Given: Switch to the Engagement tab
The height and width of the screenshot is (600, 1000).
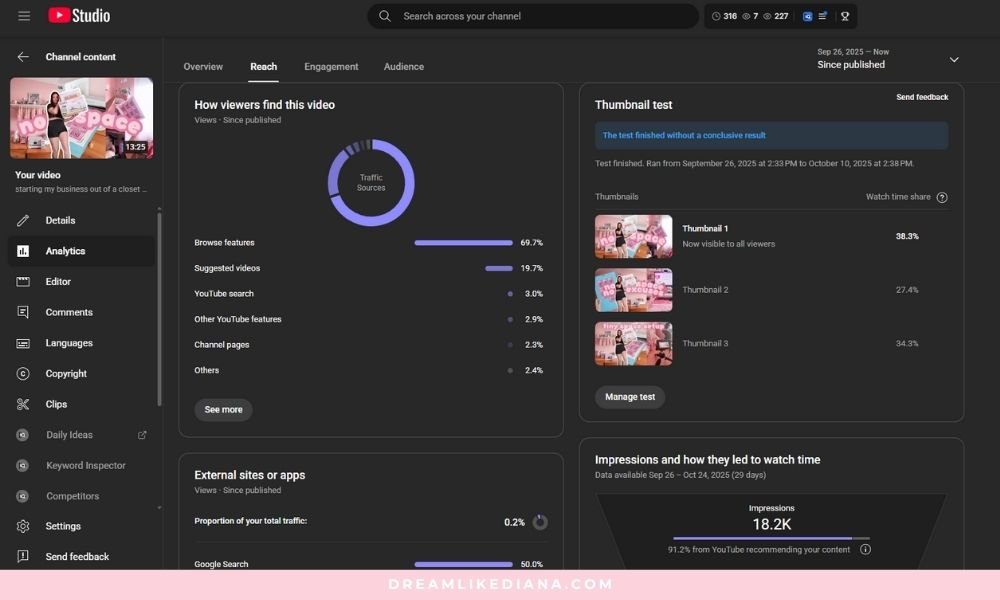Looking at the screenshot, I should tap(331, 66).
